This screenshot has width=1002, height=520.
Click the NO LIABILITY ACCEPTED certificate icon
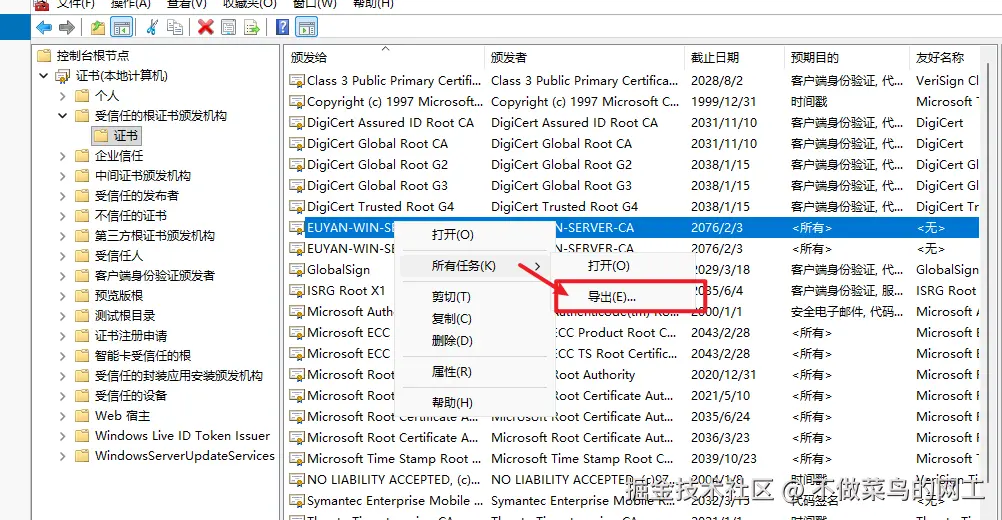tap(297, 480)
